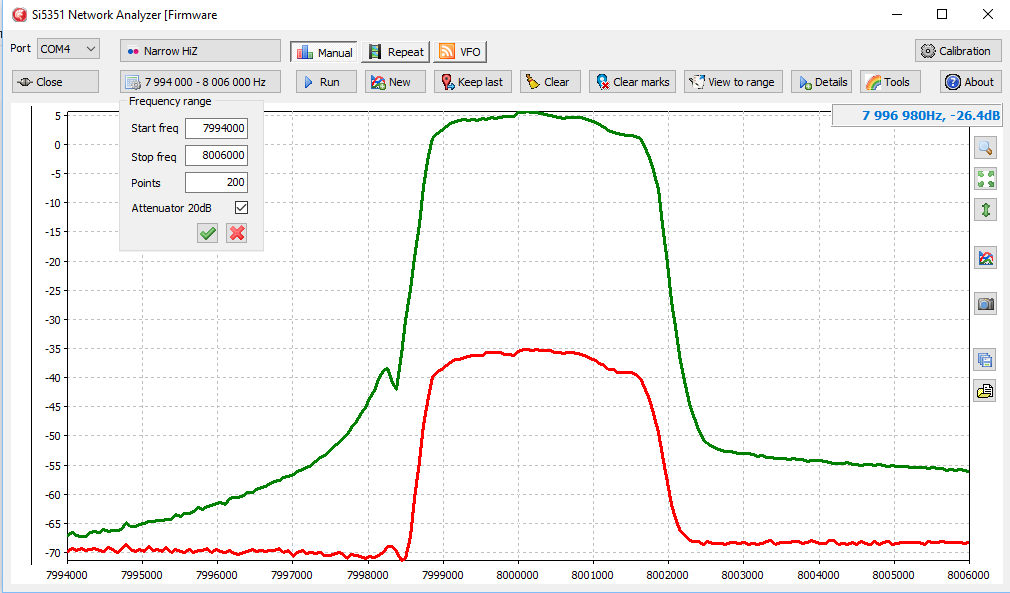Clear the chart traces

pos(550,82)
